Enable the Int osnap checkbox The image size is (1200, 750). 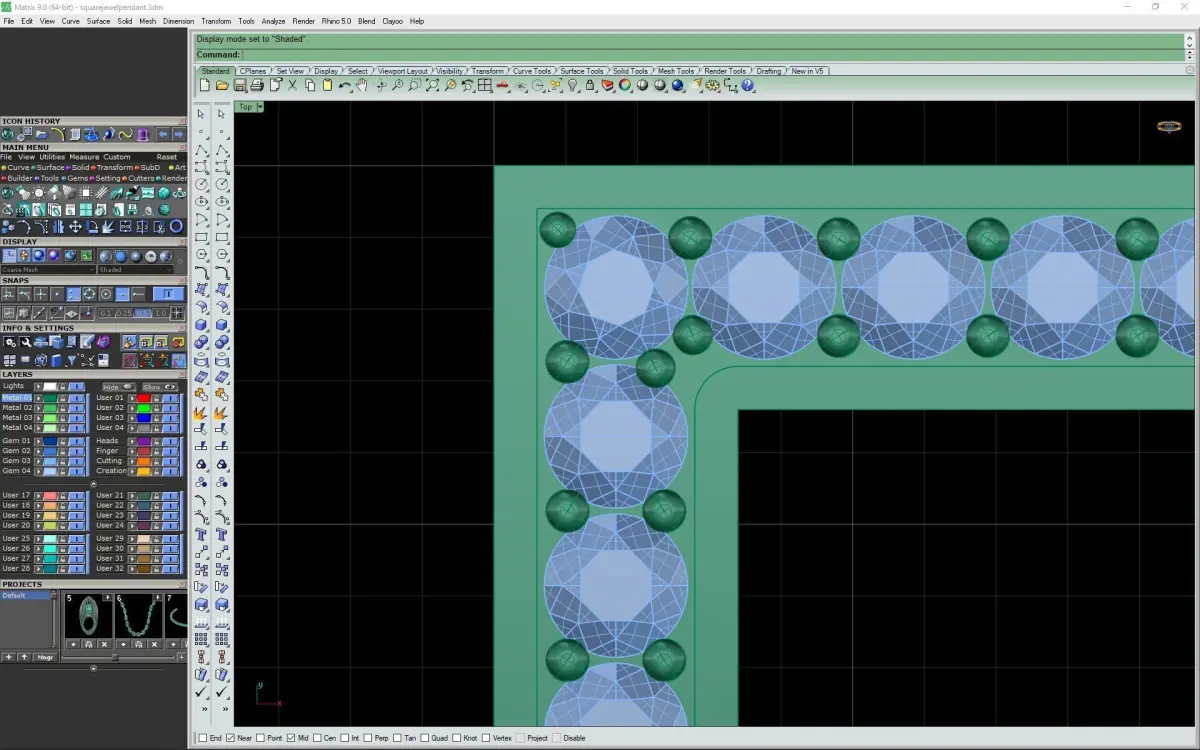tap(345, 738)
